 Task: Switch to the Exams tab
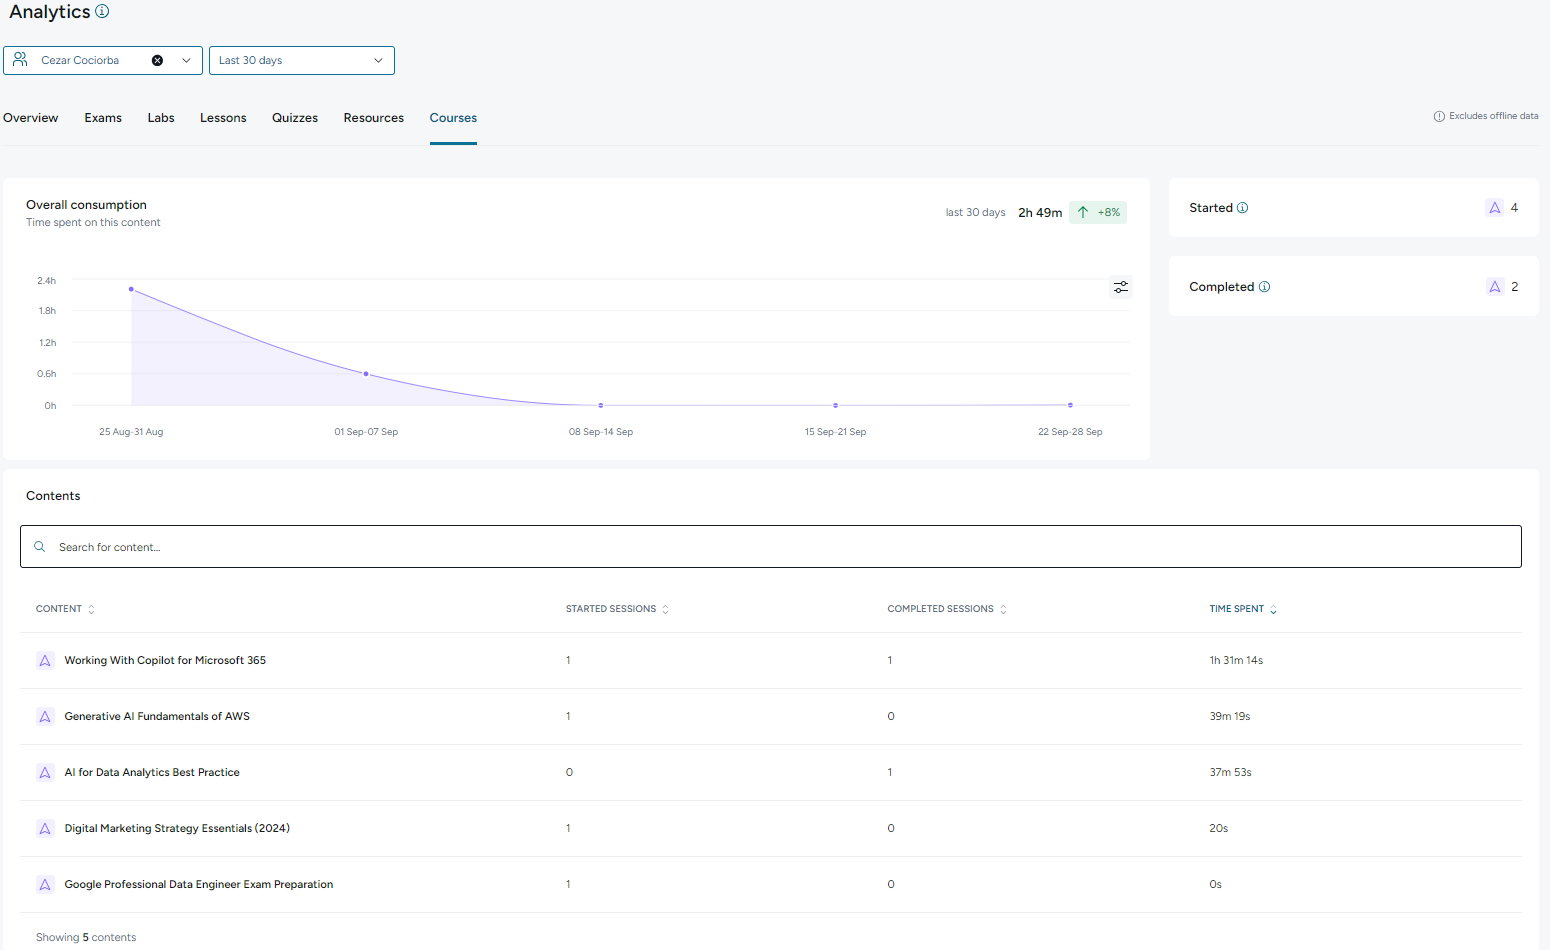click(x=103, y=118)
